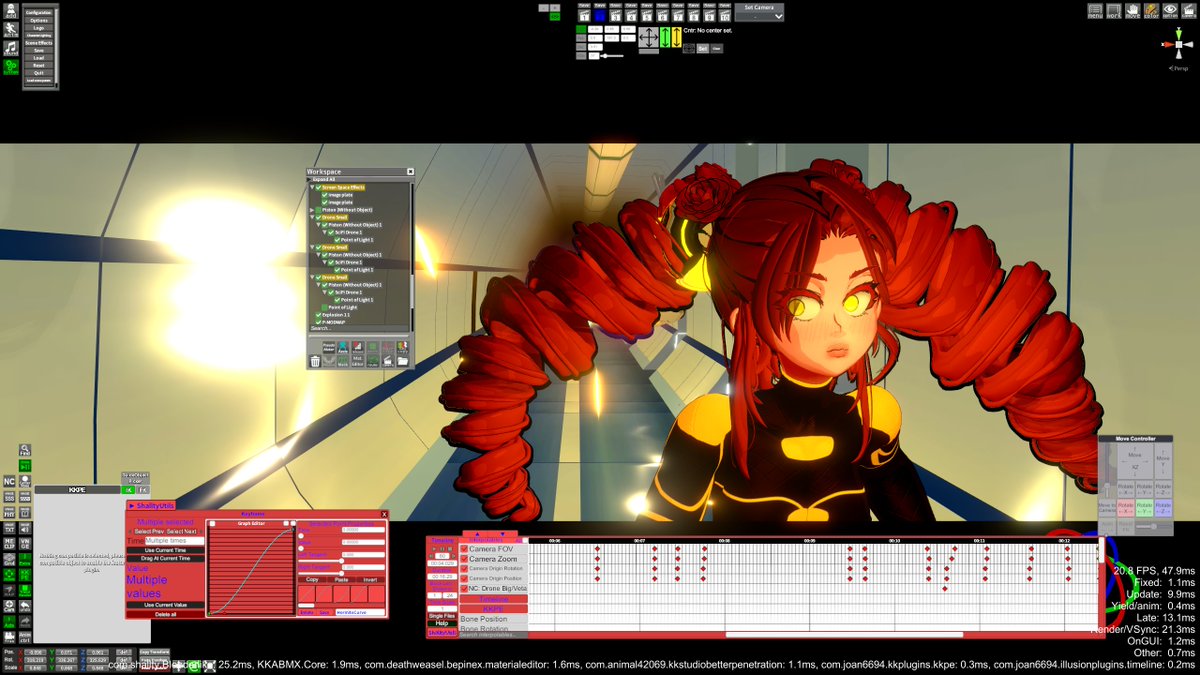The height and width of the screenshot is (675, 1200).
Task: Click Quit in system menu
Action: coord(39,73)
